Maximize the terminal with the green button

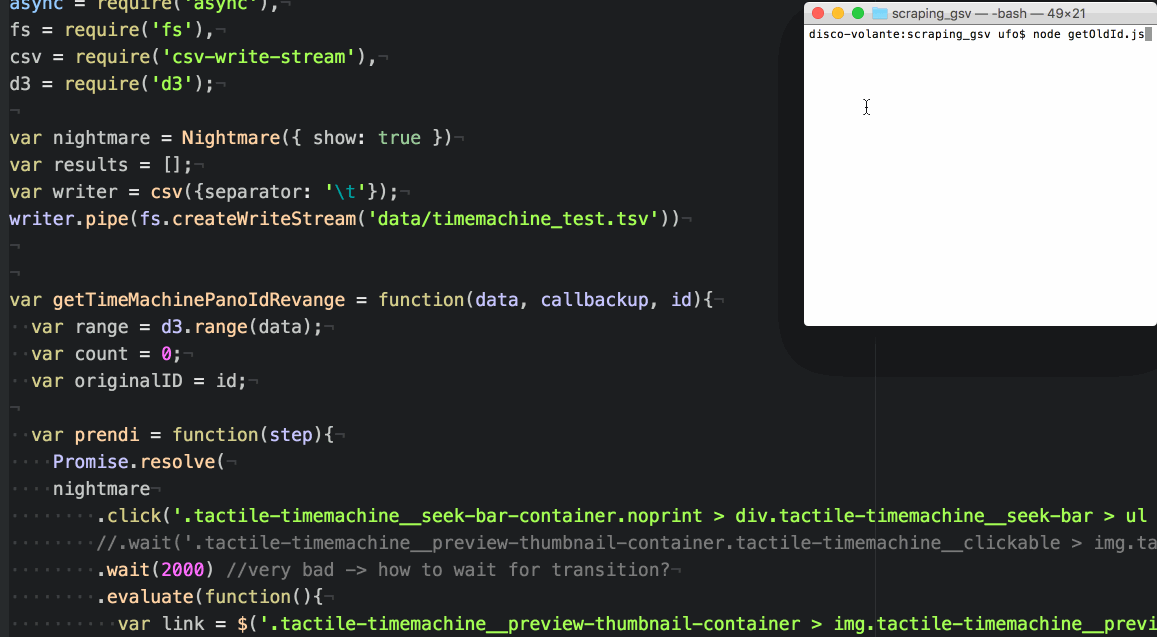click(857, 13)
